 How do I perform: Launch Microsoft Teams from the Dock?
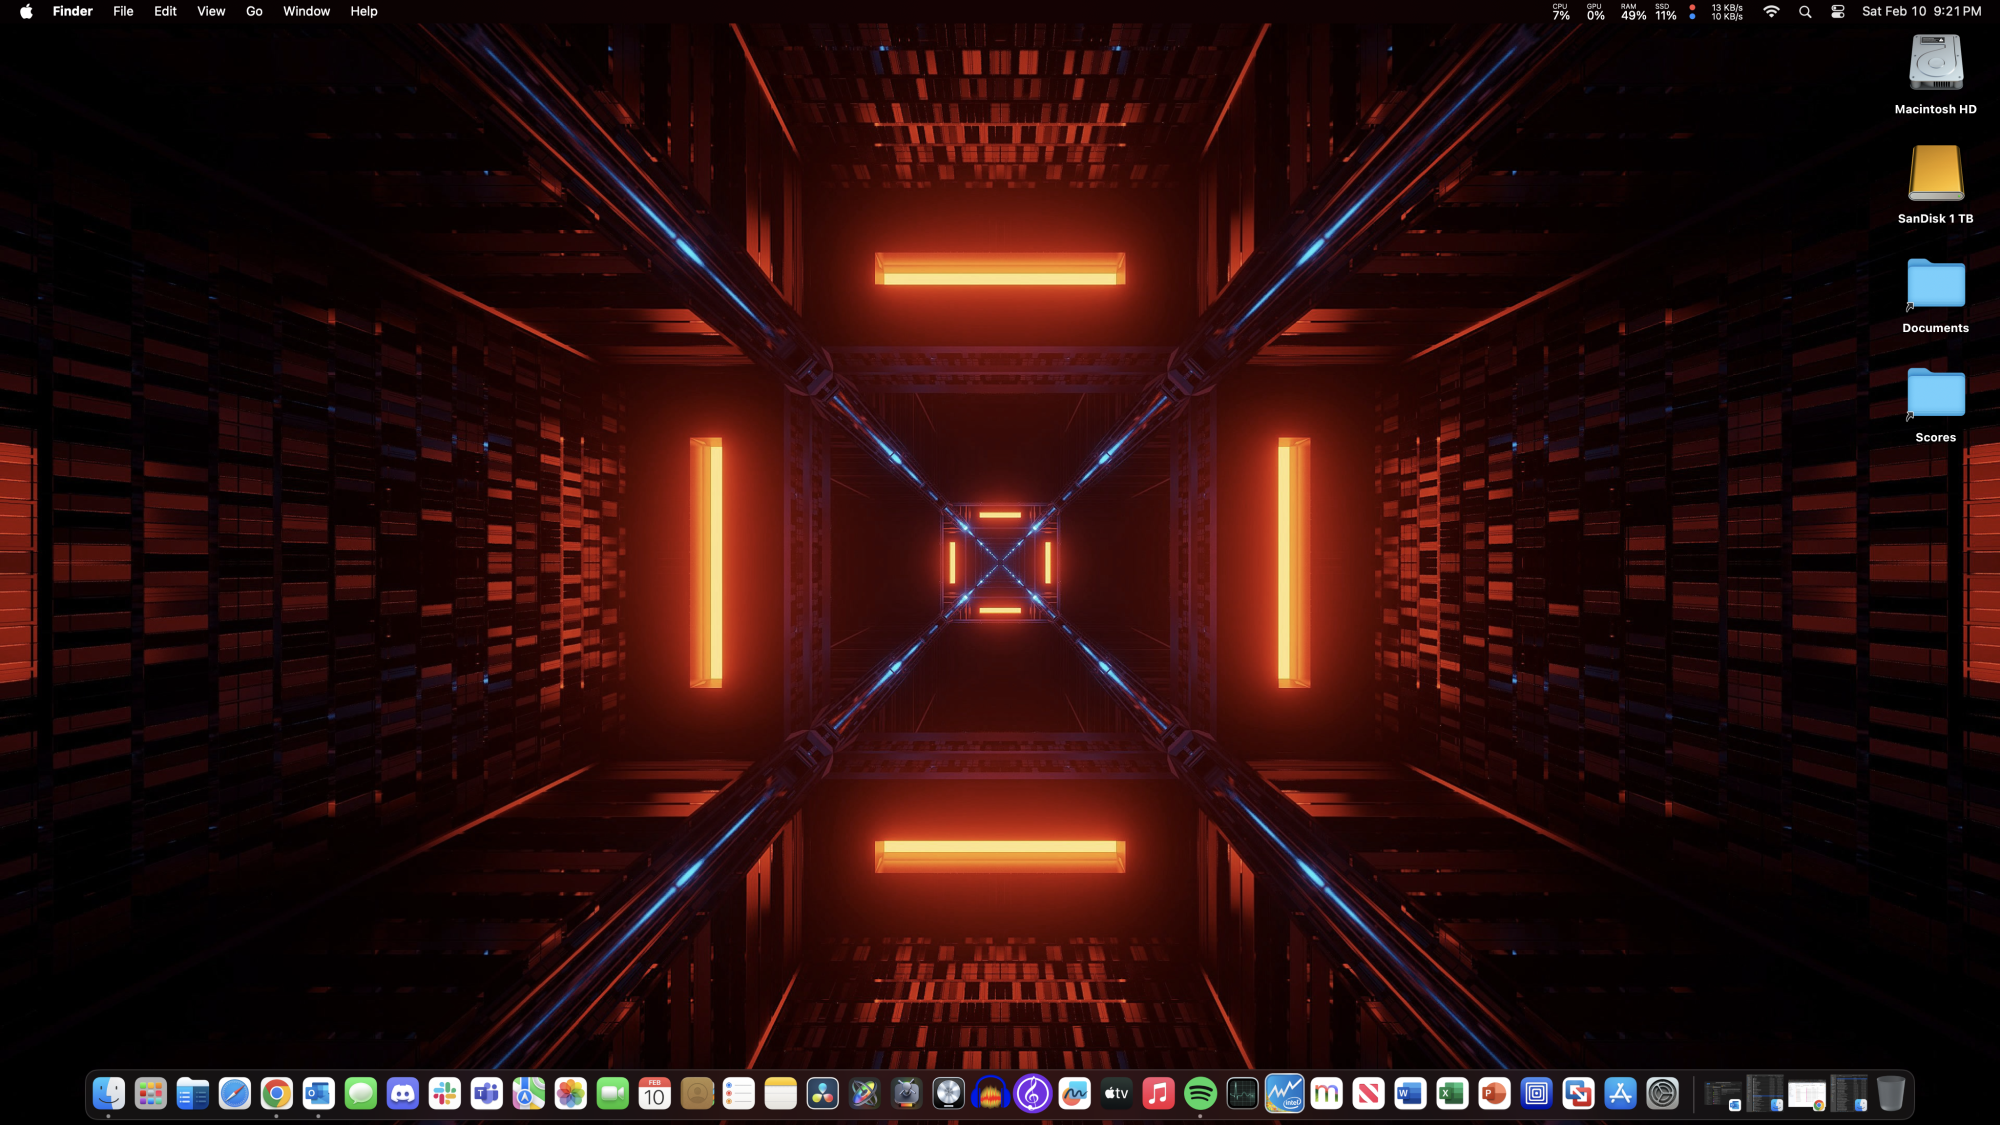pyautogui.click(x=487, y=1093)
